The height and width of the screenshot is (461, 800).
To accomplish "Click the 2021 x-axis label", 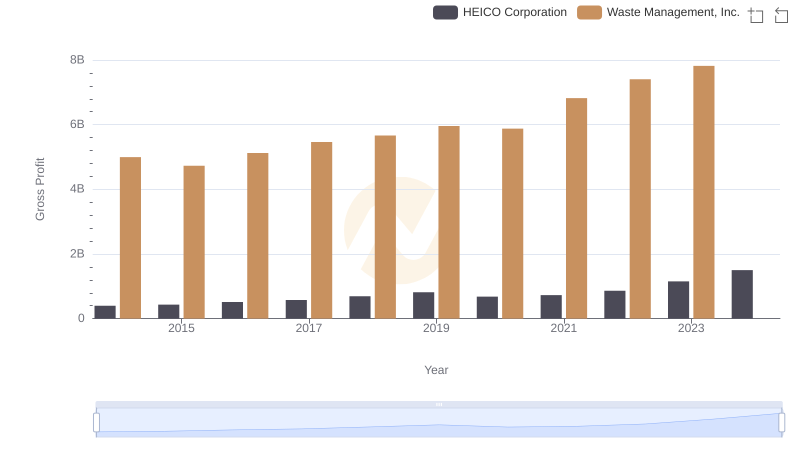I will point(563,328).
